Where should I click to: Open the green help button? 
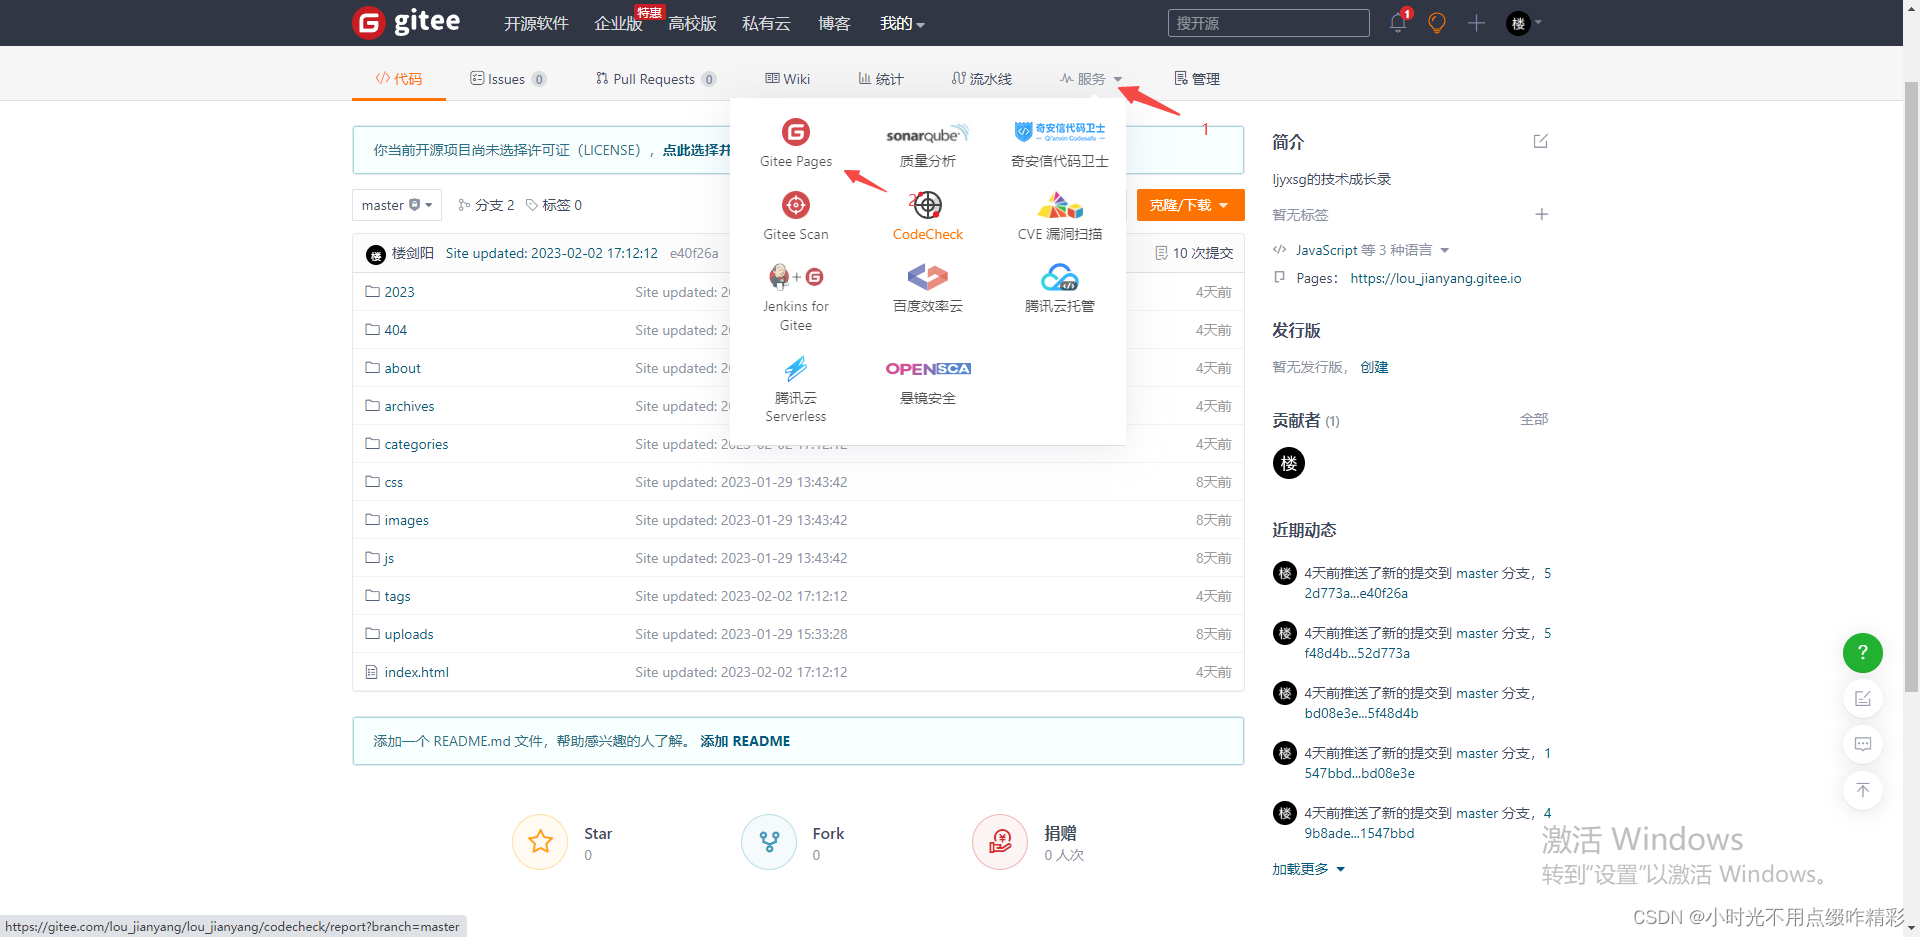(1862, 652)
